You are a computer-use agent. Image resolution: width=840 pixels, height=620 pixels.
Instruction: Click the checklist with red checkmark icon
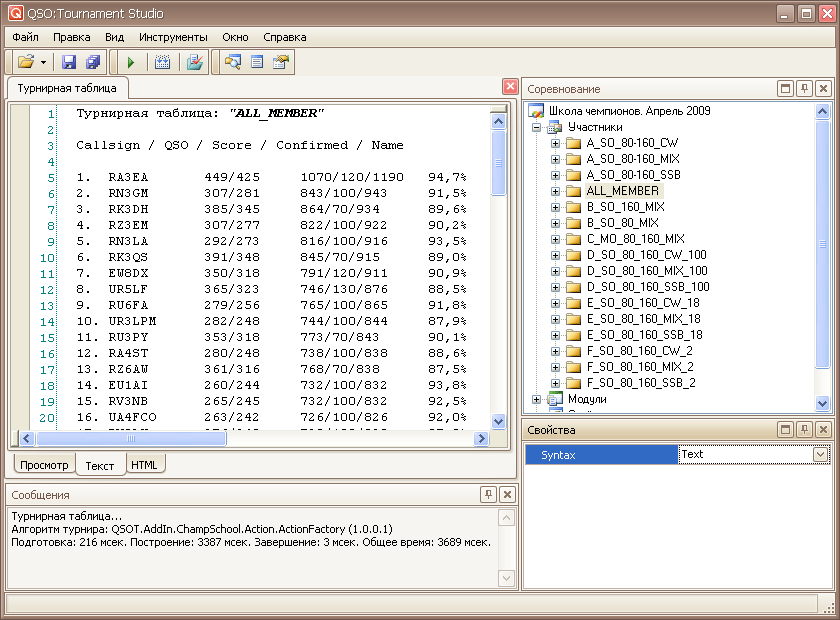[x=195, y=62]
